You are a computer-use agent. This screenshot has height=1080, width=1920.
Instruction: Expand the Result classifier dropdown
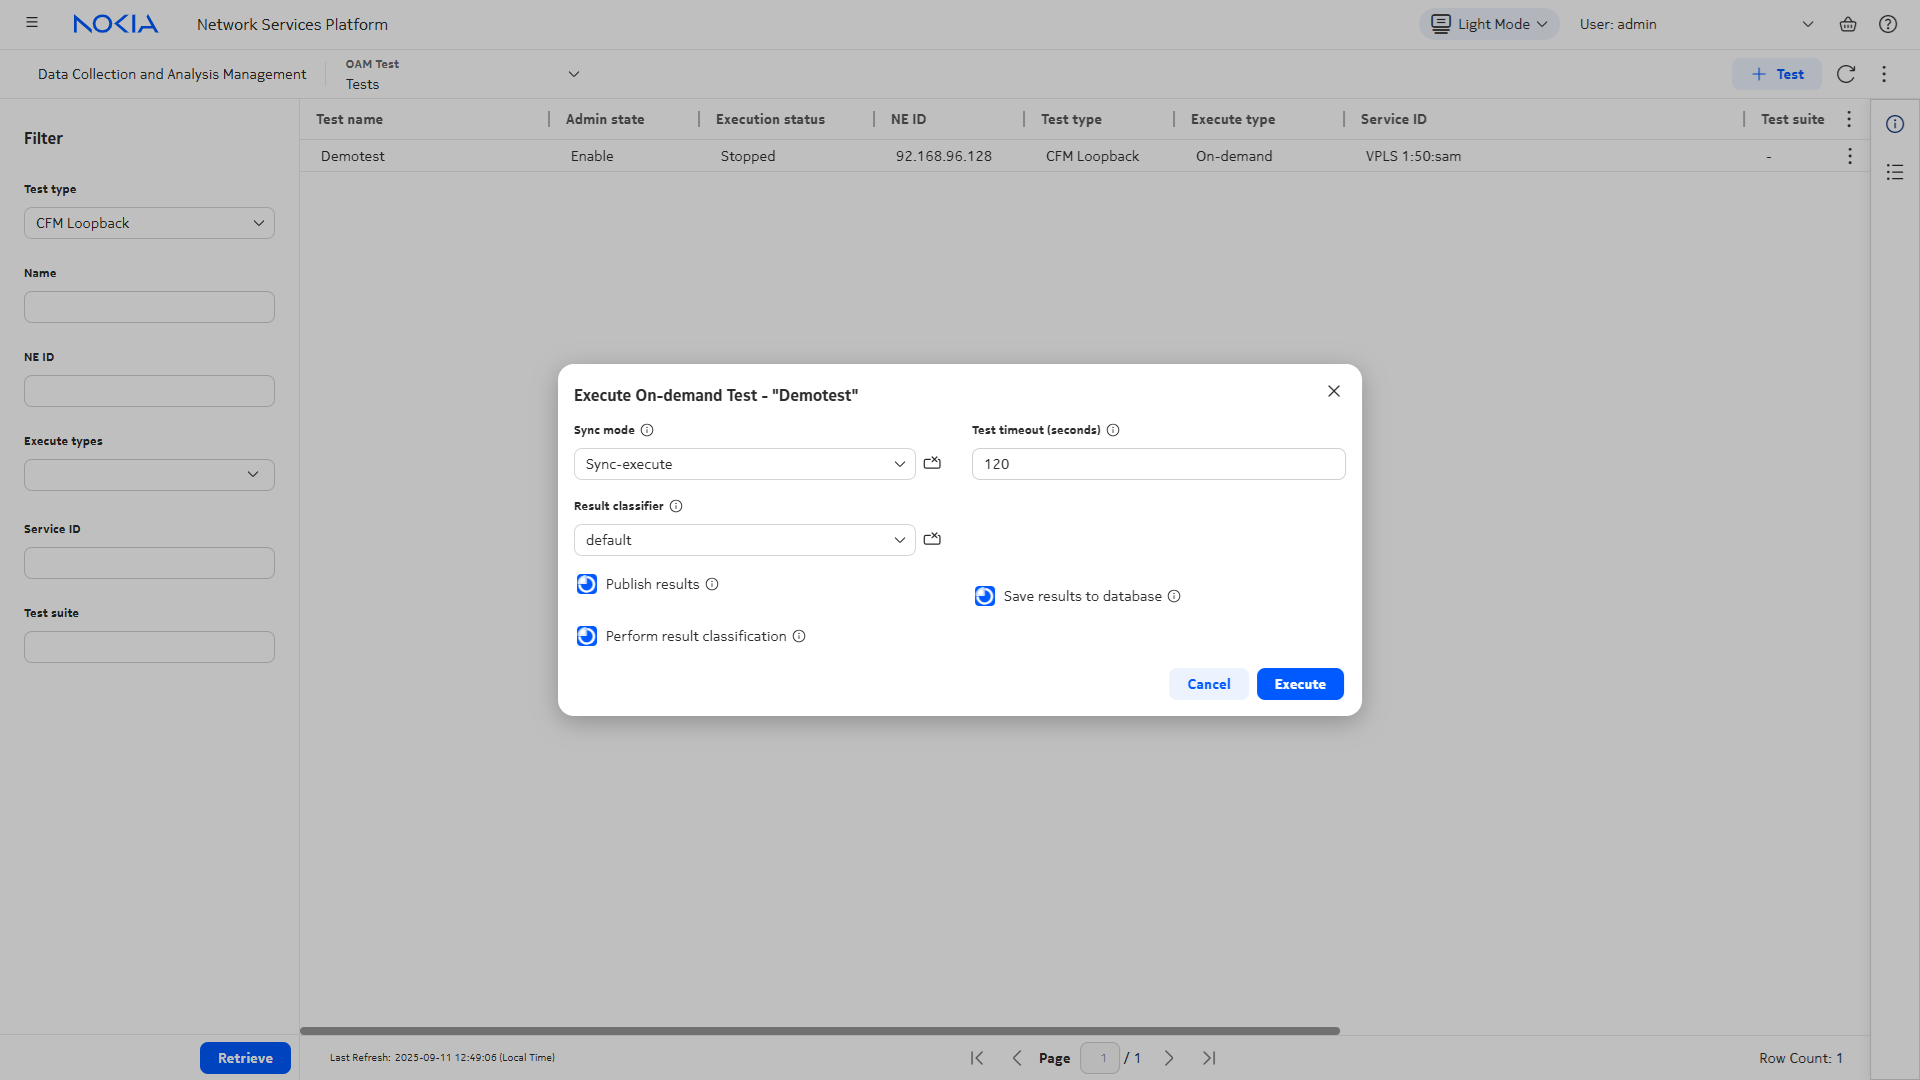[744, 540]
